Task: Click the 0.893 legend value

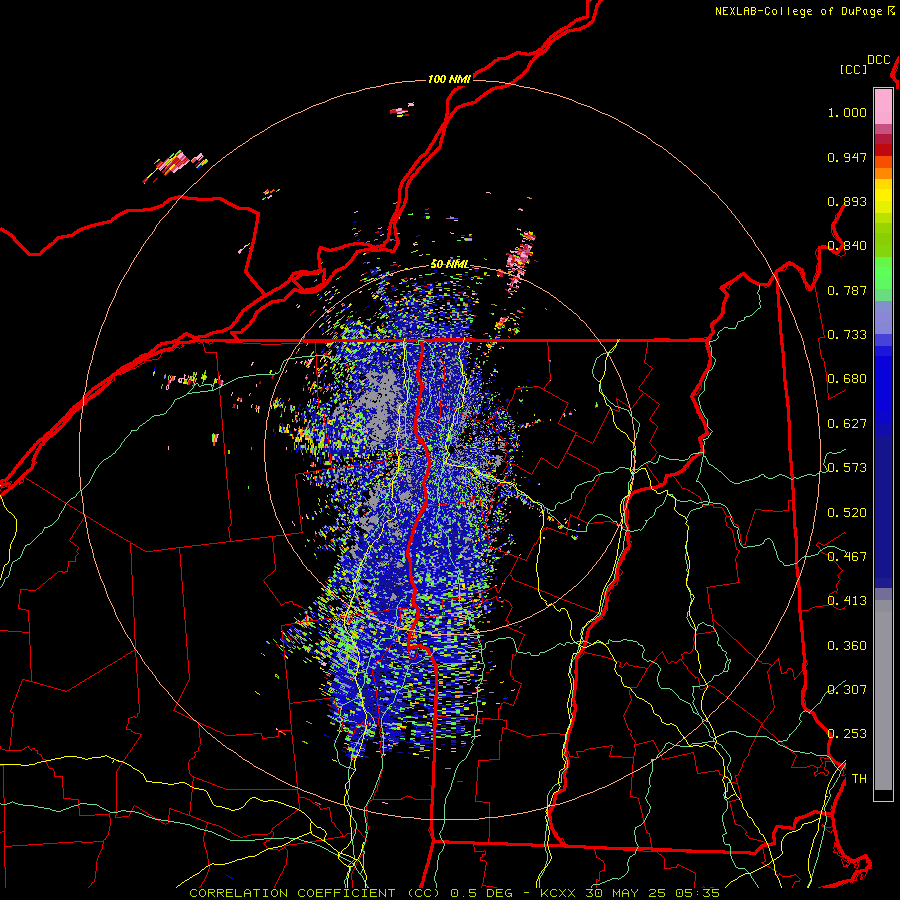Action: coord(847,201)
